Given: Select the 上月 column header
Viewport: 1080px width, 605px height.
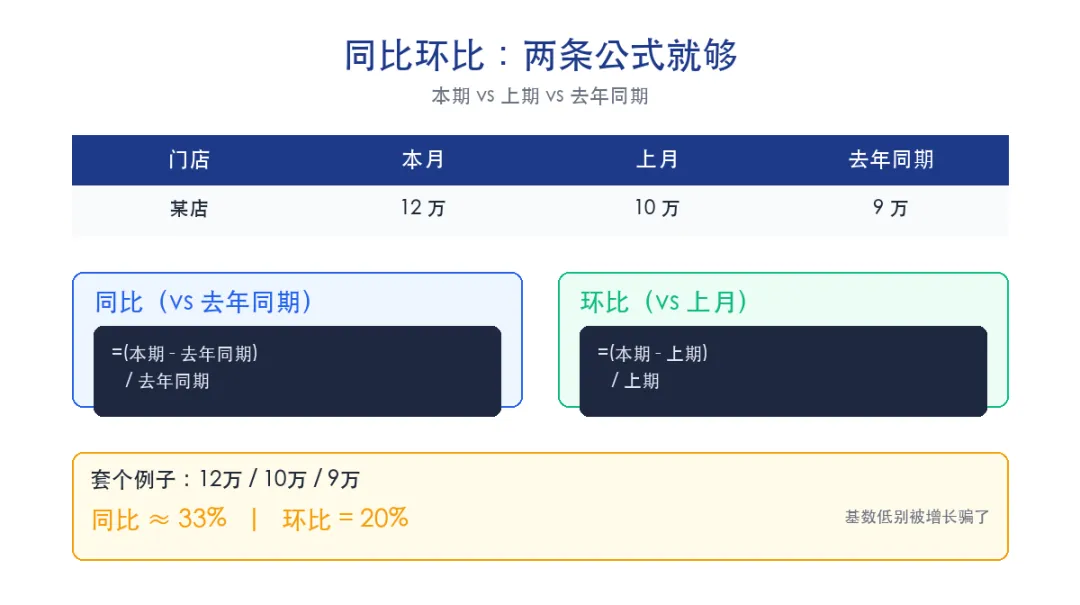Looking at the screenshot, I should (x=657, y=160).
